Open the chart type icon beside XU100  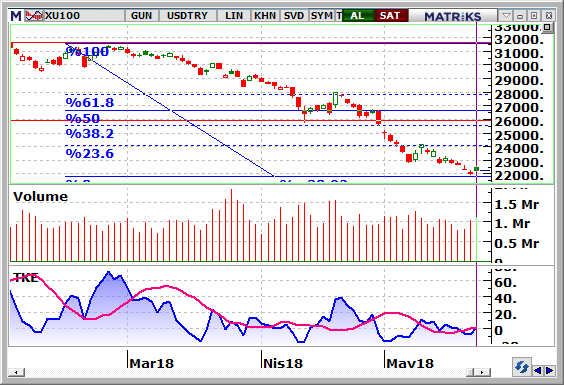[34, 16]
